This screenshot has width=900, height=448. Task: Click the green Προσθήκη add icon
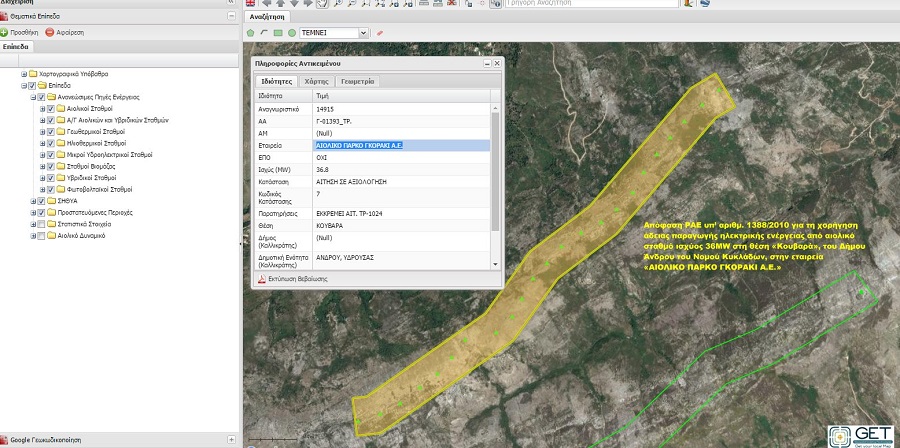(x=4, y=33)
